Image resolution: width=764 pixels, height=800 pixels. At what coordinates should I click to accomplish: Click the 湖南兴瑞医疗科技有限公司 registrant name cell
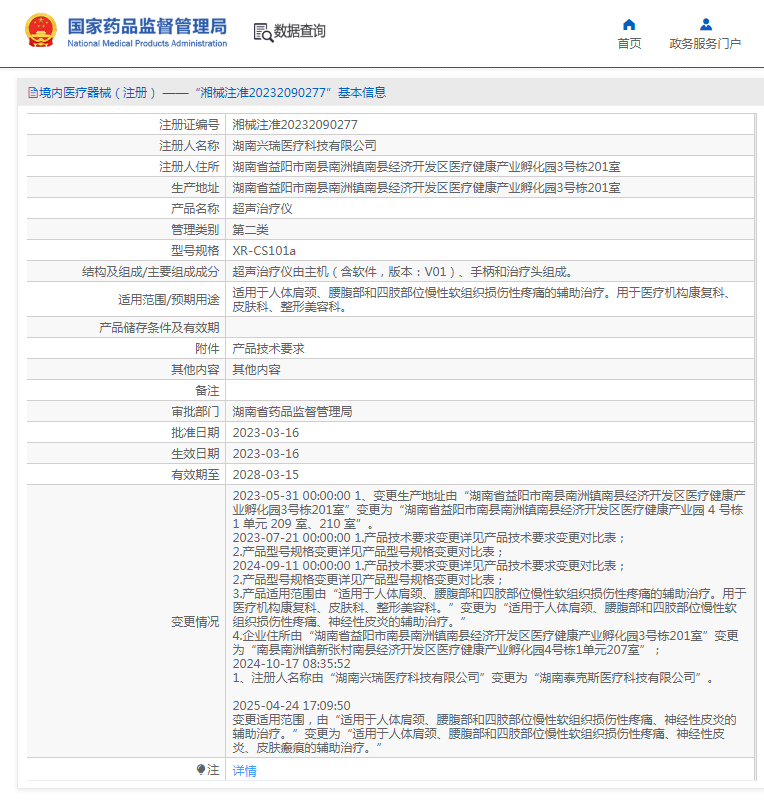[304, 145]
